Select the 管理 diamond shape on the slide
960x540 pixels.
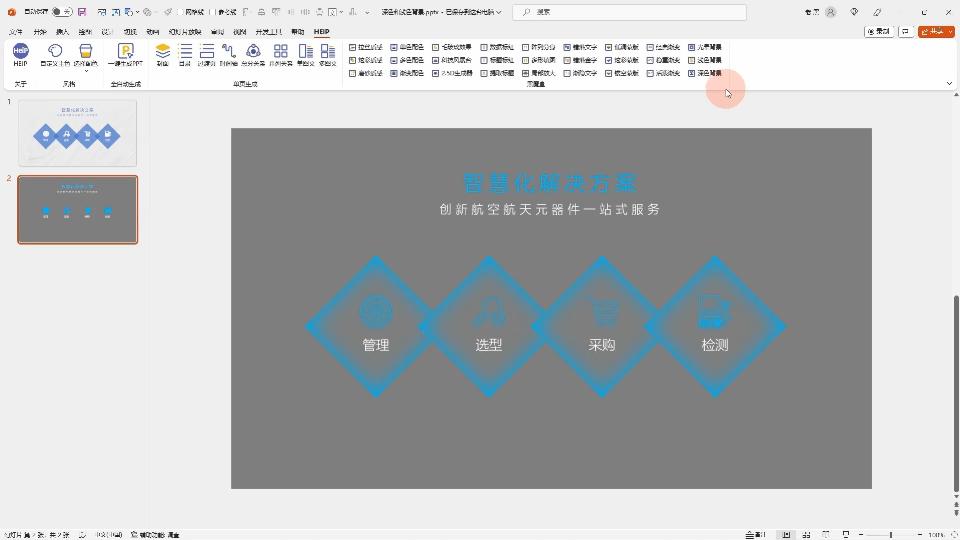[376, 326]
